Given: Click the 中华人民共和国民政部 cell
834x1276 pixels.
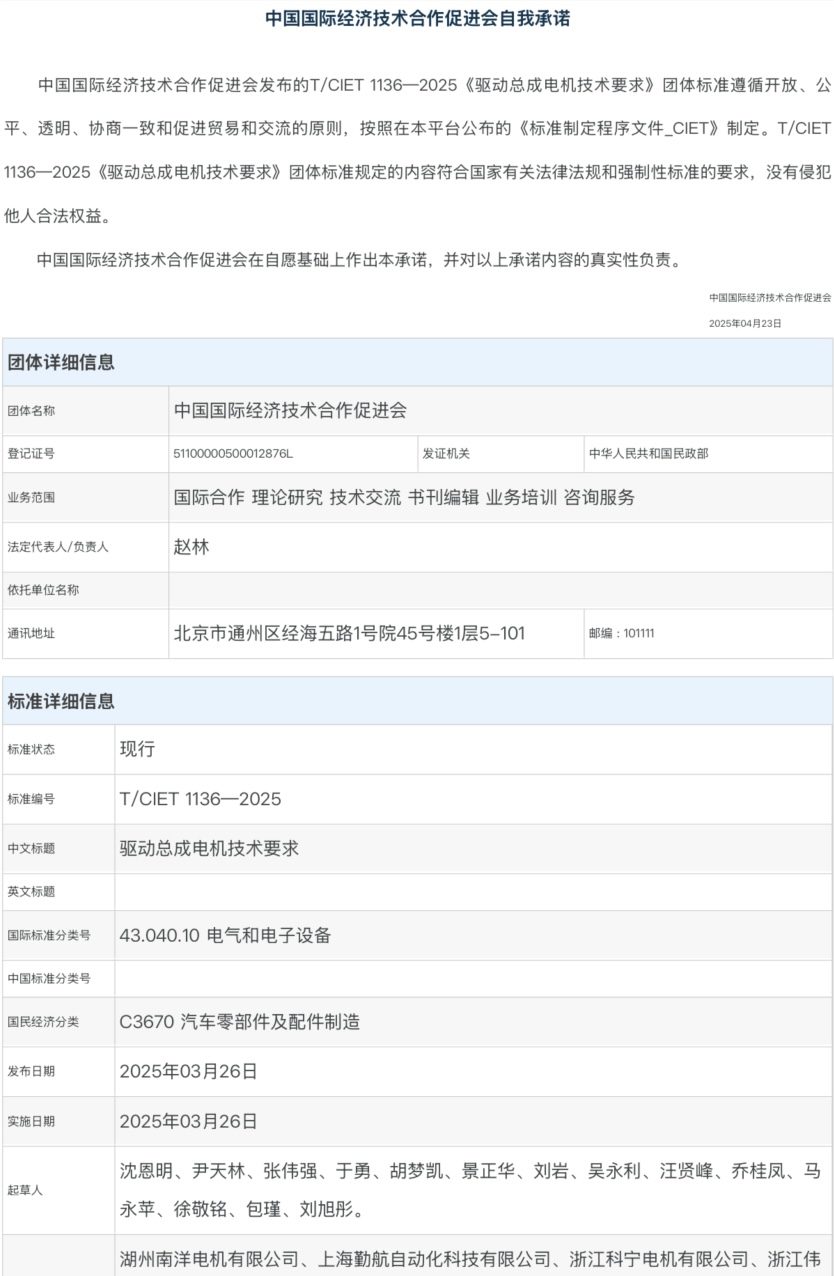Looking at the screenshot, I should tap(648, 453).
